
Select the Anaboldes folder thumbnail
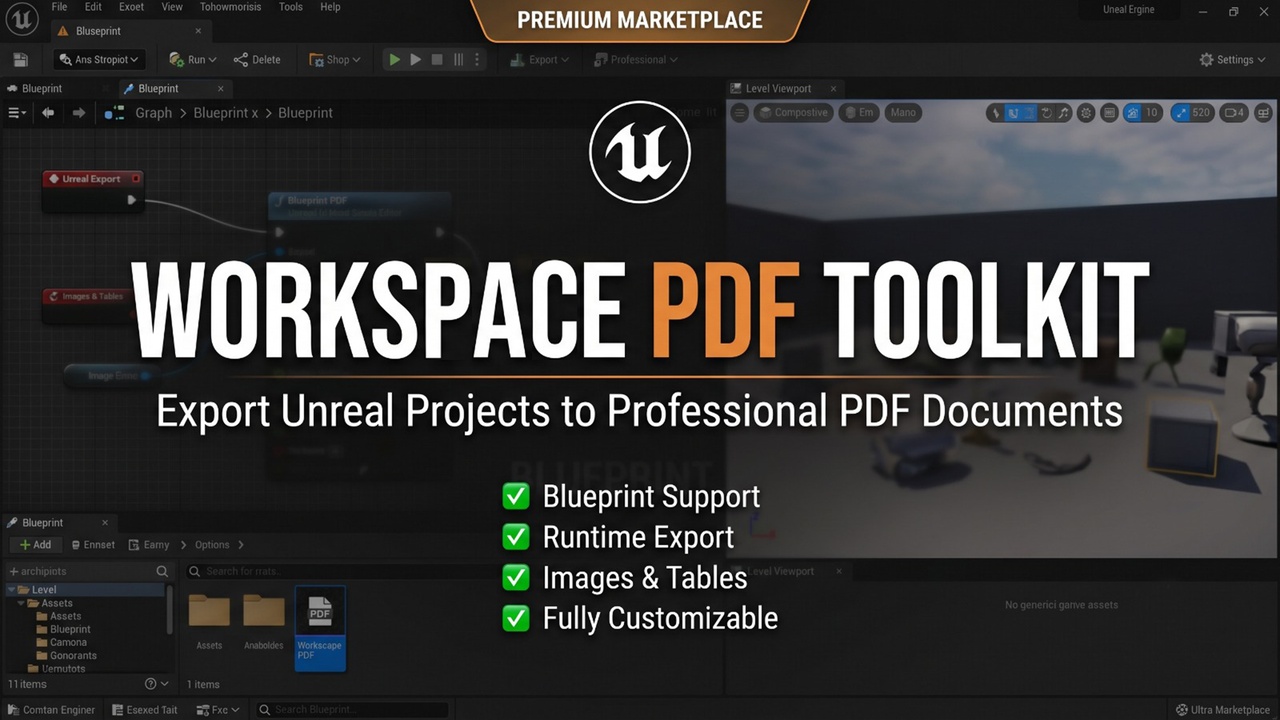(x=264, y=622)
